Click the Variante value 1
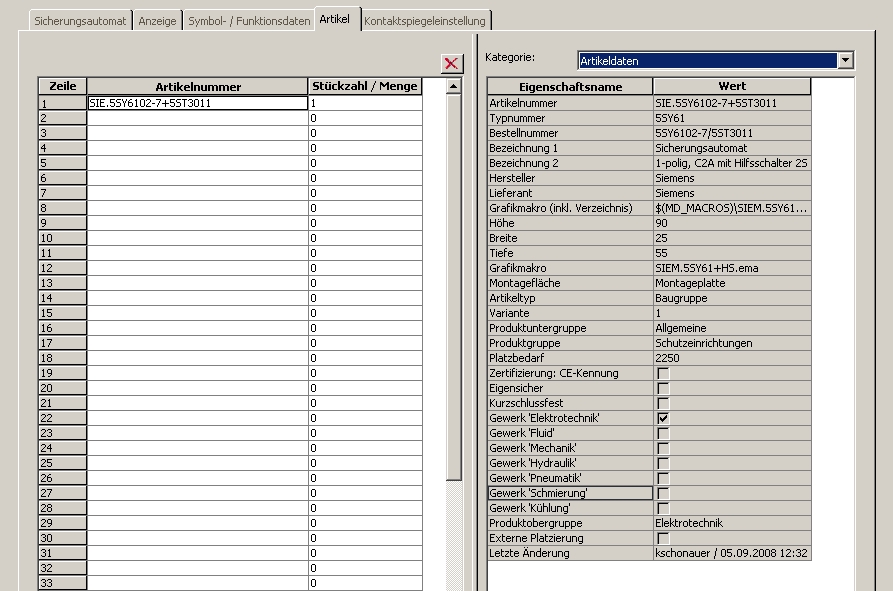The image size is (893, 591). point(732,313)
